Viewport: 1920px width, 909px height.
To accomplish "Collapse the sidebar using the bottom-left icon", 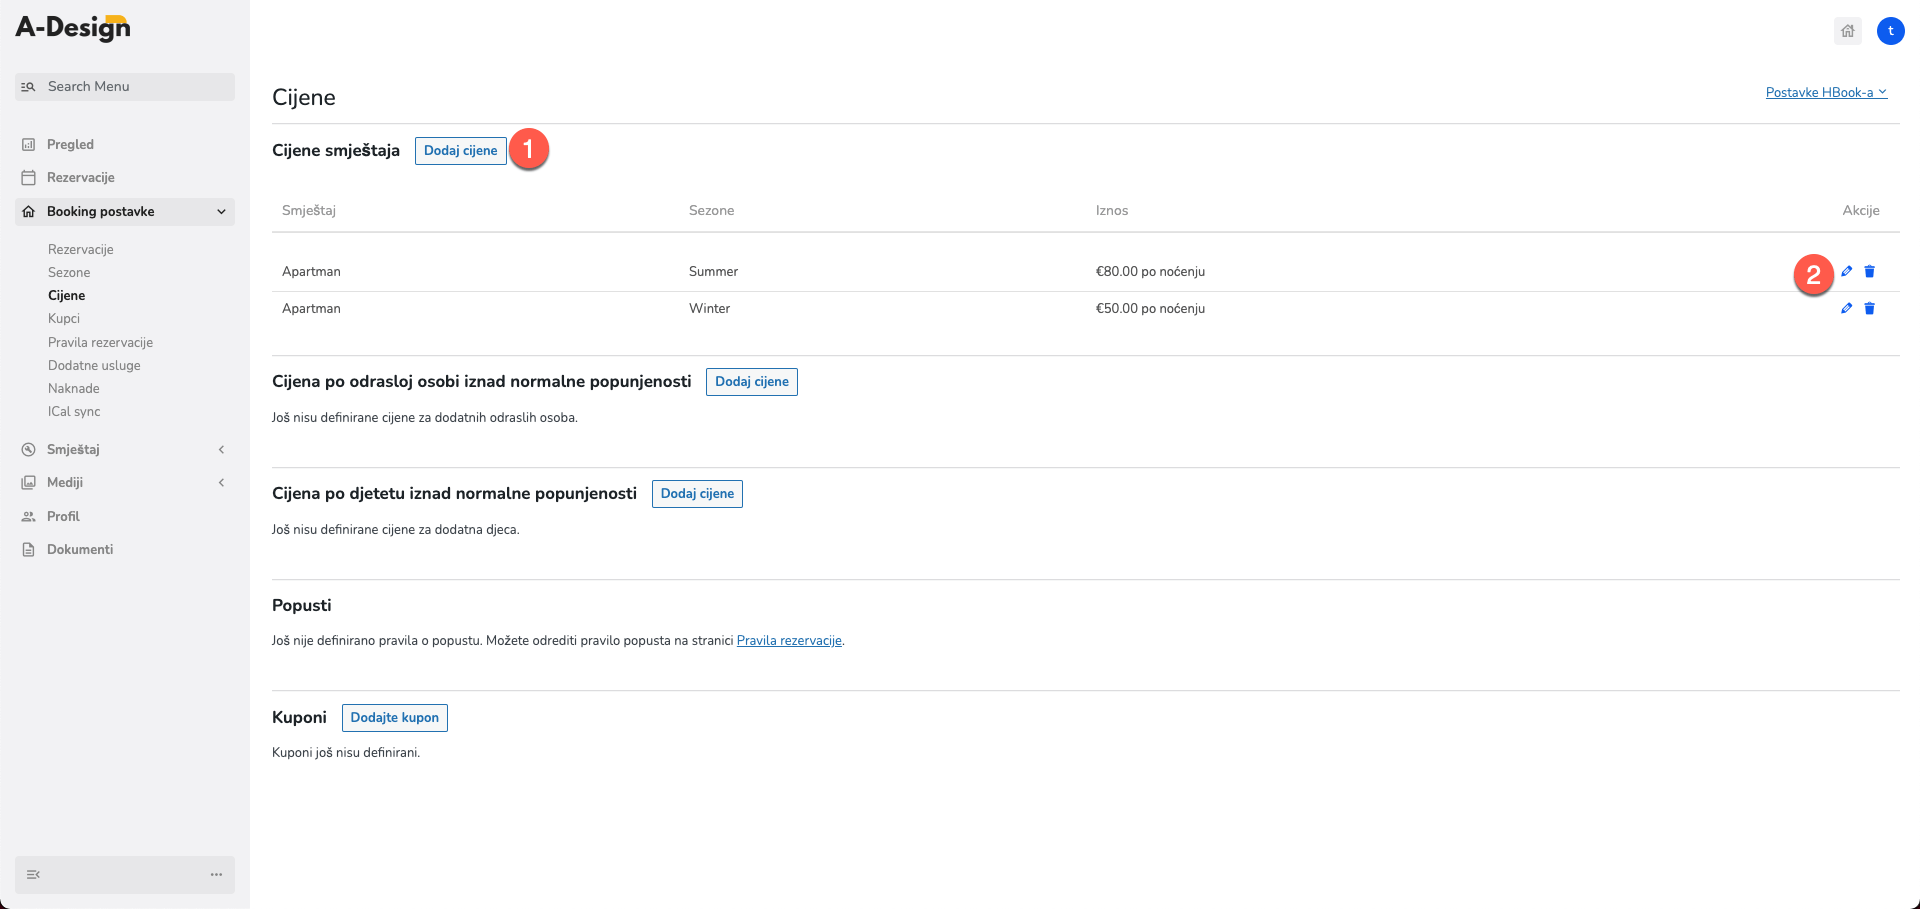I will (33, 874).
